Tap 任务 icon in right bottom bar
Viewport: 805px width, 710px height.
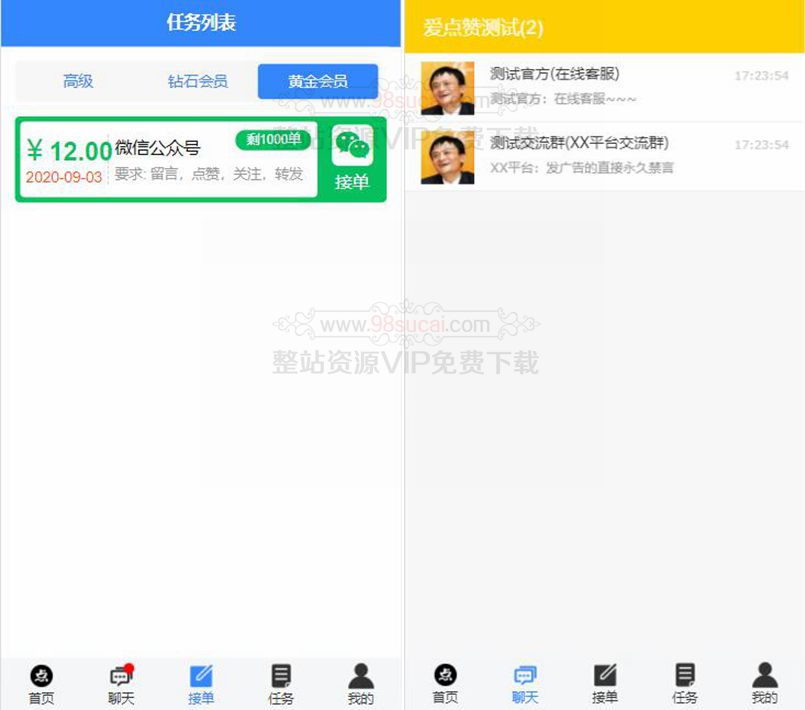click(x=685, y=675)
